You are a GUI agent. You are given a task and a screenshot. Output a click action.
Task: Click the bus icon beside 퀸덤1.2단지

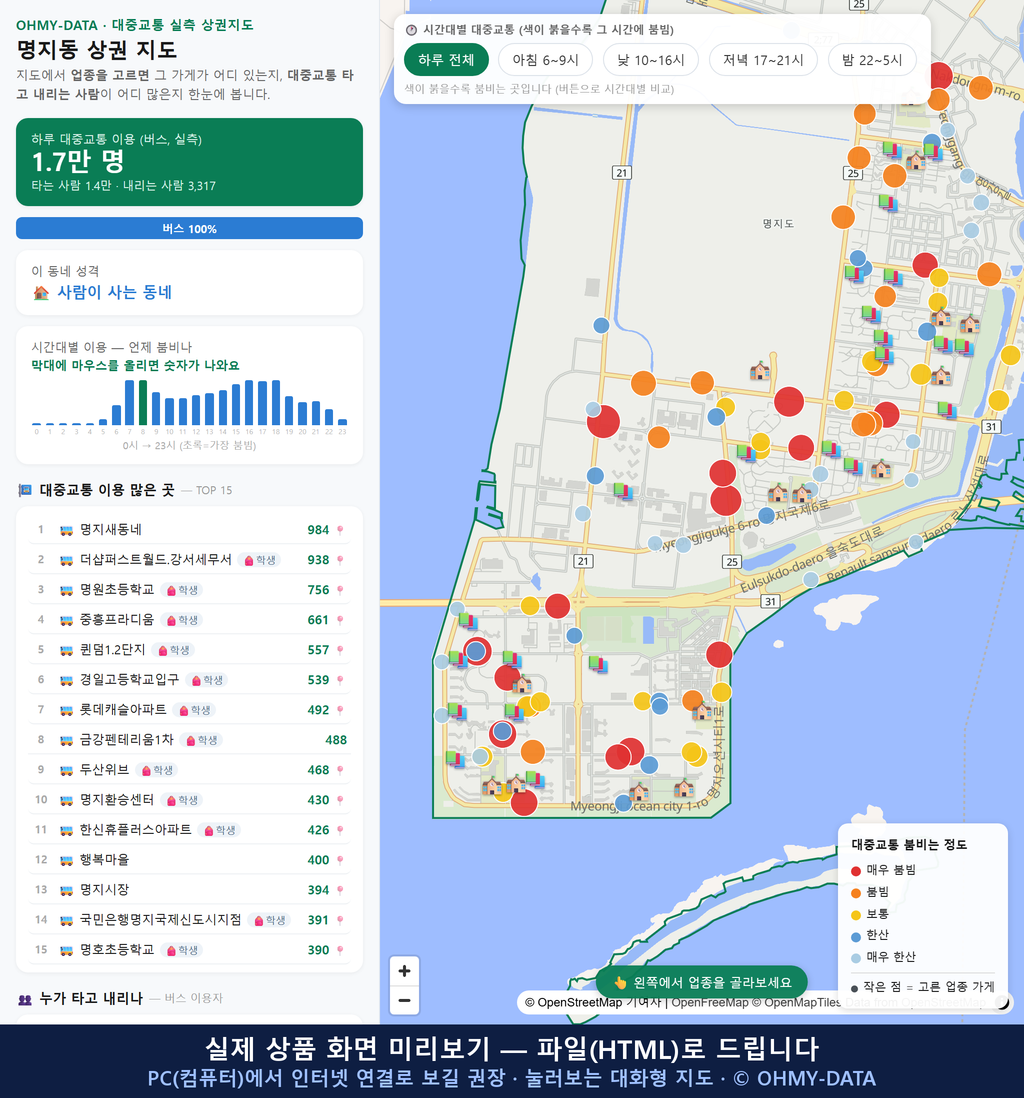click(x=67, y=651)
